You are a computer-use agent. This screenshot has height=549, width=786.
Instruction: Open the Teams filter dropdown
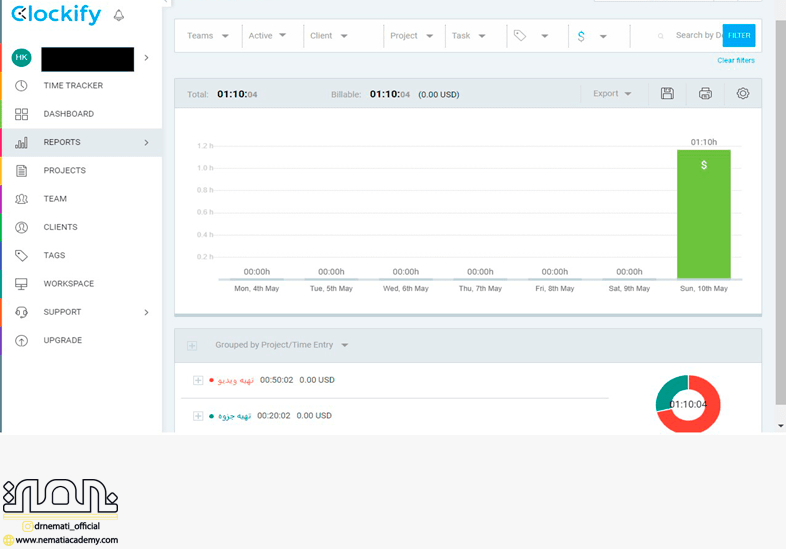pyautogui.click(x=208, y=36)
